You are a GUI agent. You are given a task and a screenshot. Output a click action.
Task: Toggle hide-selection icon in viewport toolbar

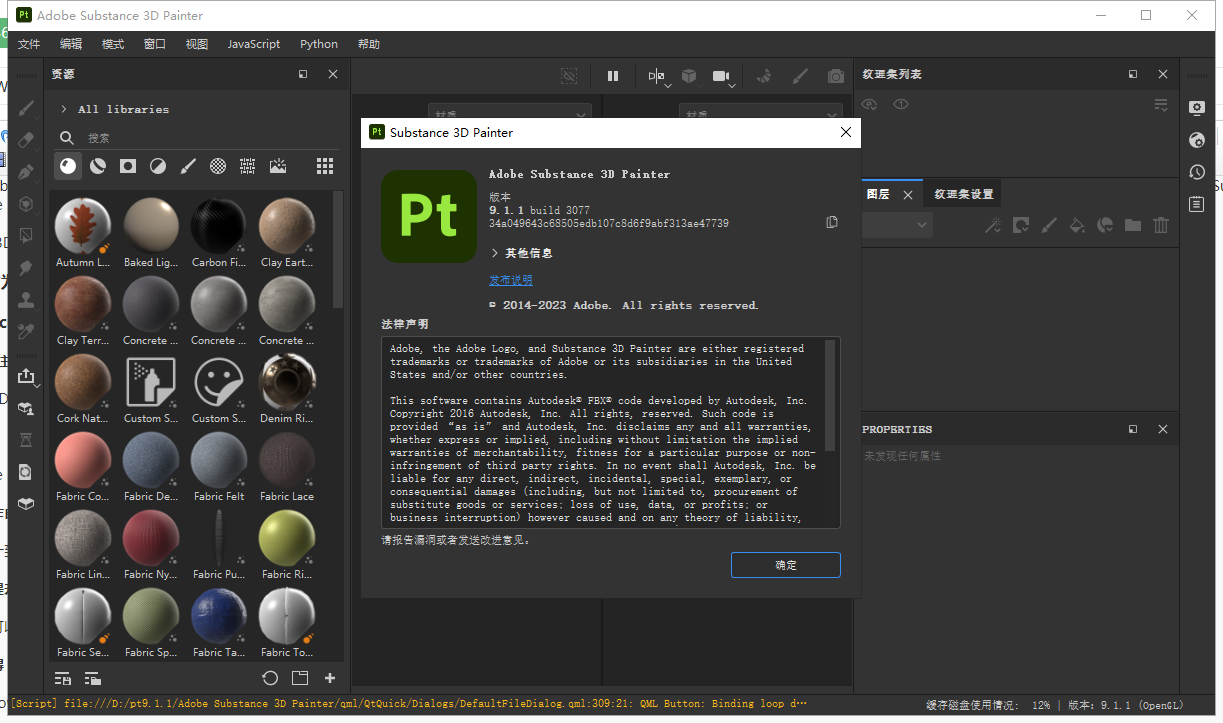(x=569, y=75)
